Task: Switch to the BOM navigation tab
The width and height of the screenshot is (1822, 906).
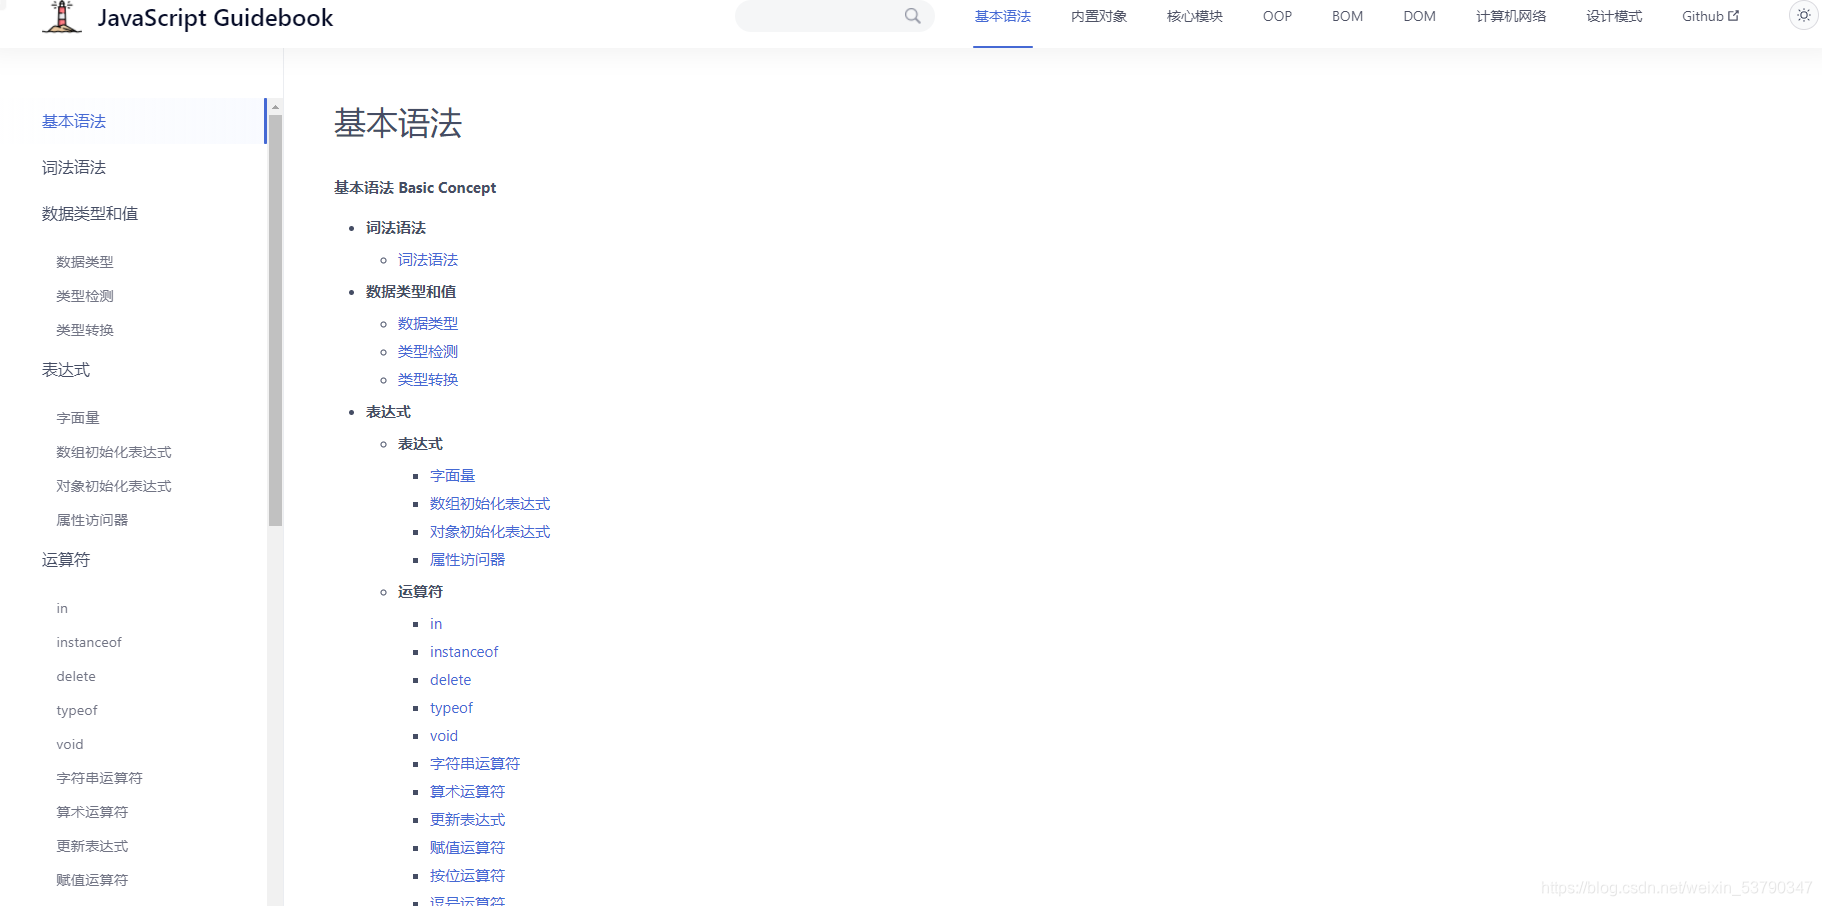Action: [x=1347, y=16]
